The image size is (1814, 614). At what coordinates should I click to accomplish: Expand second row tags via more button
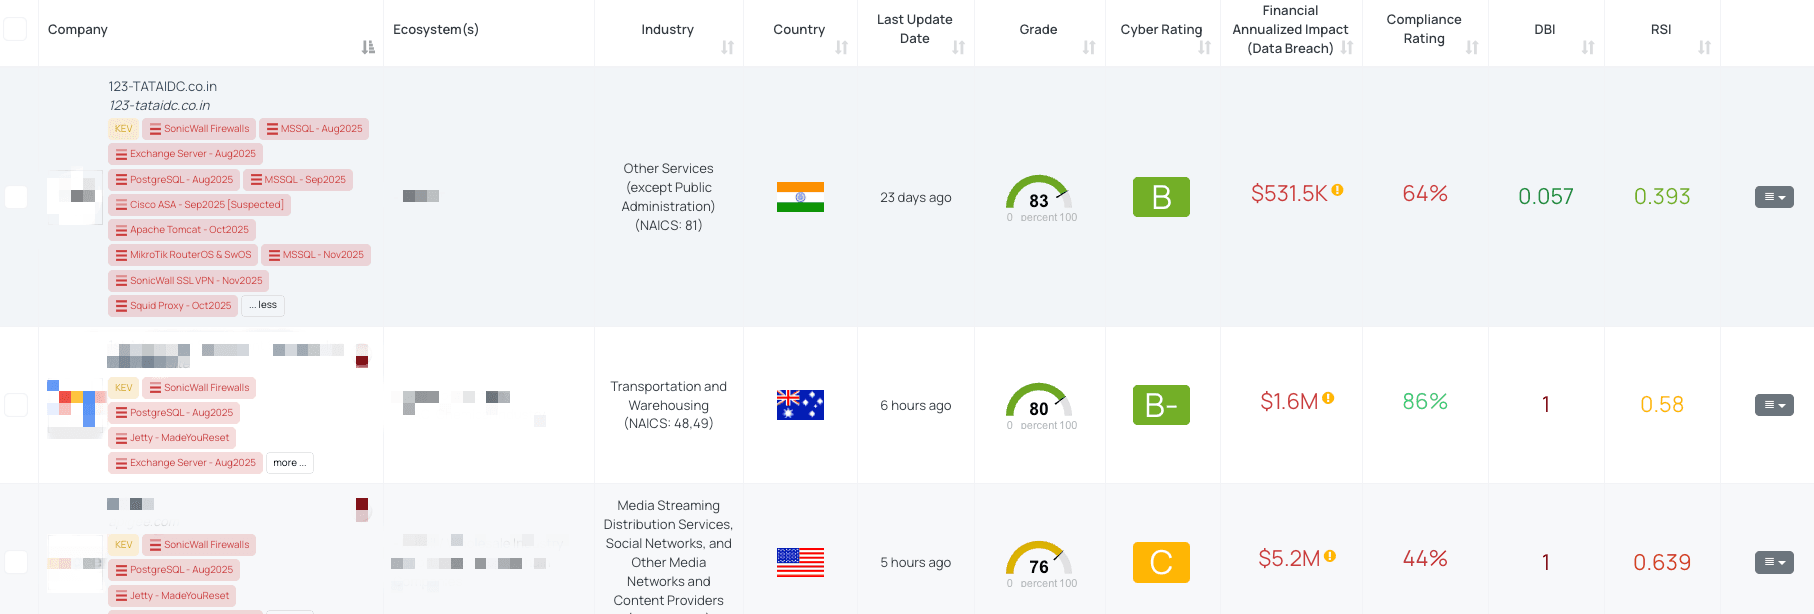pos(289,462)
